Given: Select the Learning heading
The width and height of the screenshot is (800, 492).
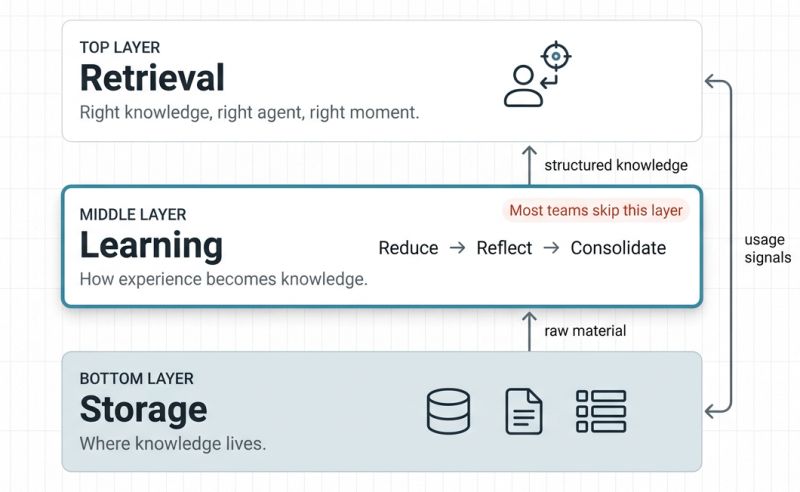Looking at the screenshot, I should tap(151, 245).
